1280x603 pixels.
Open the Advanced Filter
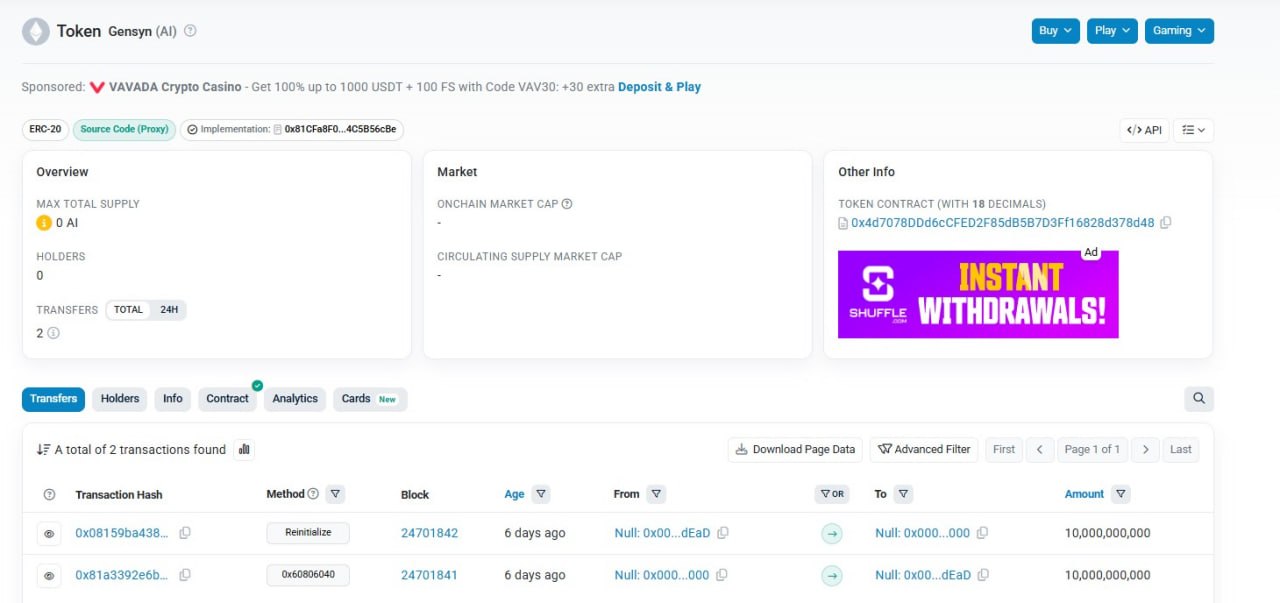[924, 450]
